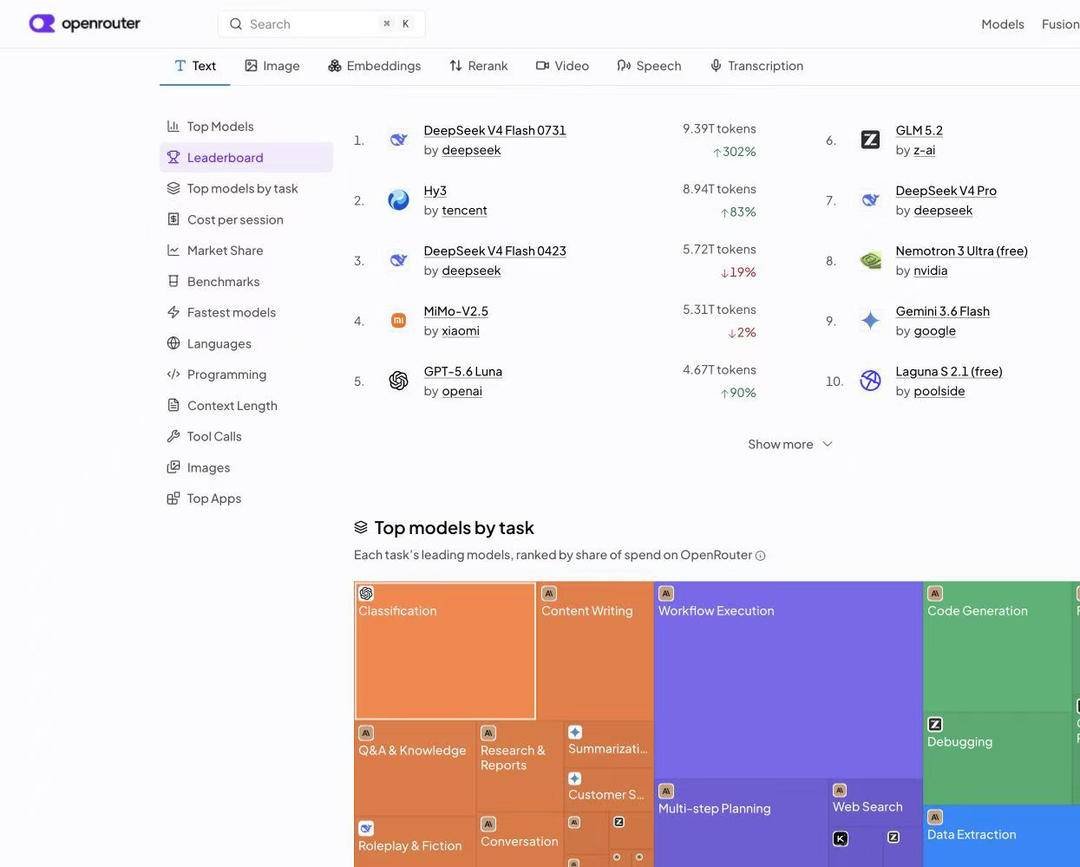This screenshot has width=1080, height=867.
Task: Select Leaderboard in the sidebar
Action: tap(246, 158)
